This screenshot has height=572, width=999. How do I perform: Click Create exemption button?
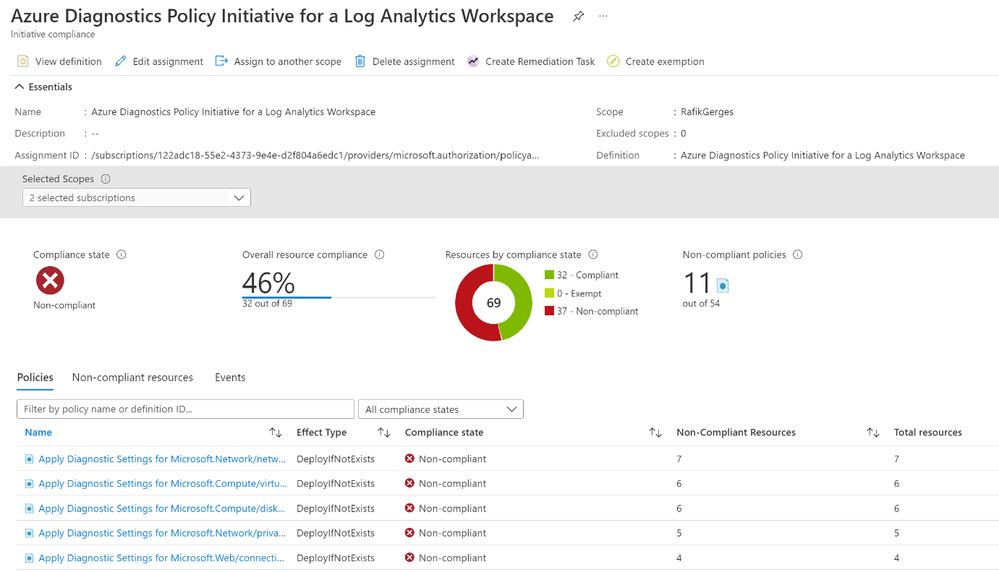[x=656, y=61]
